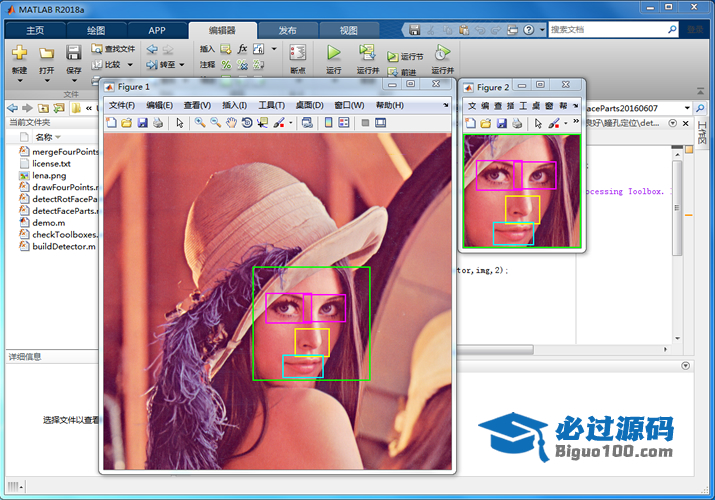Expand the 保存 dropdown arrow
Screen dimensions: 715x500
point(74,81)
